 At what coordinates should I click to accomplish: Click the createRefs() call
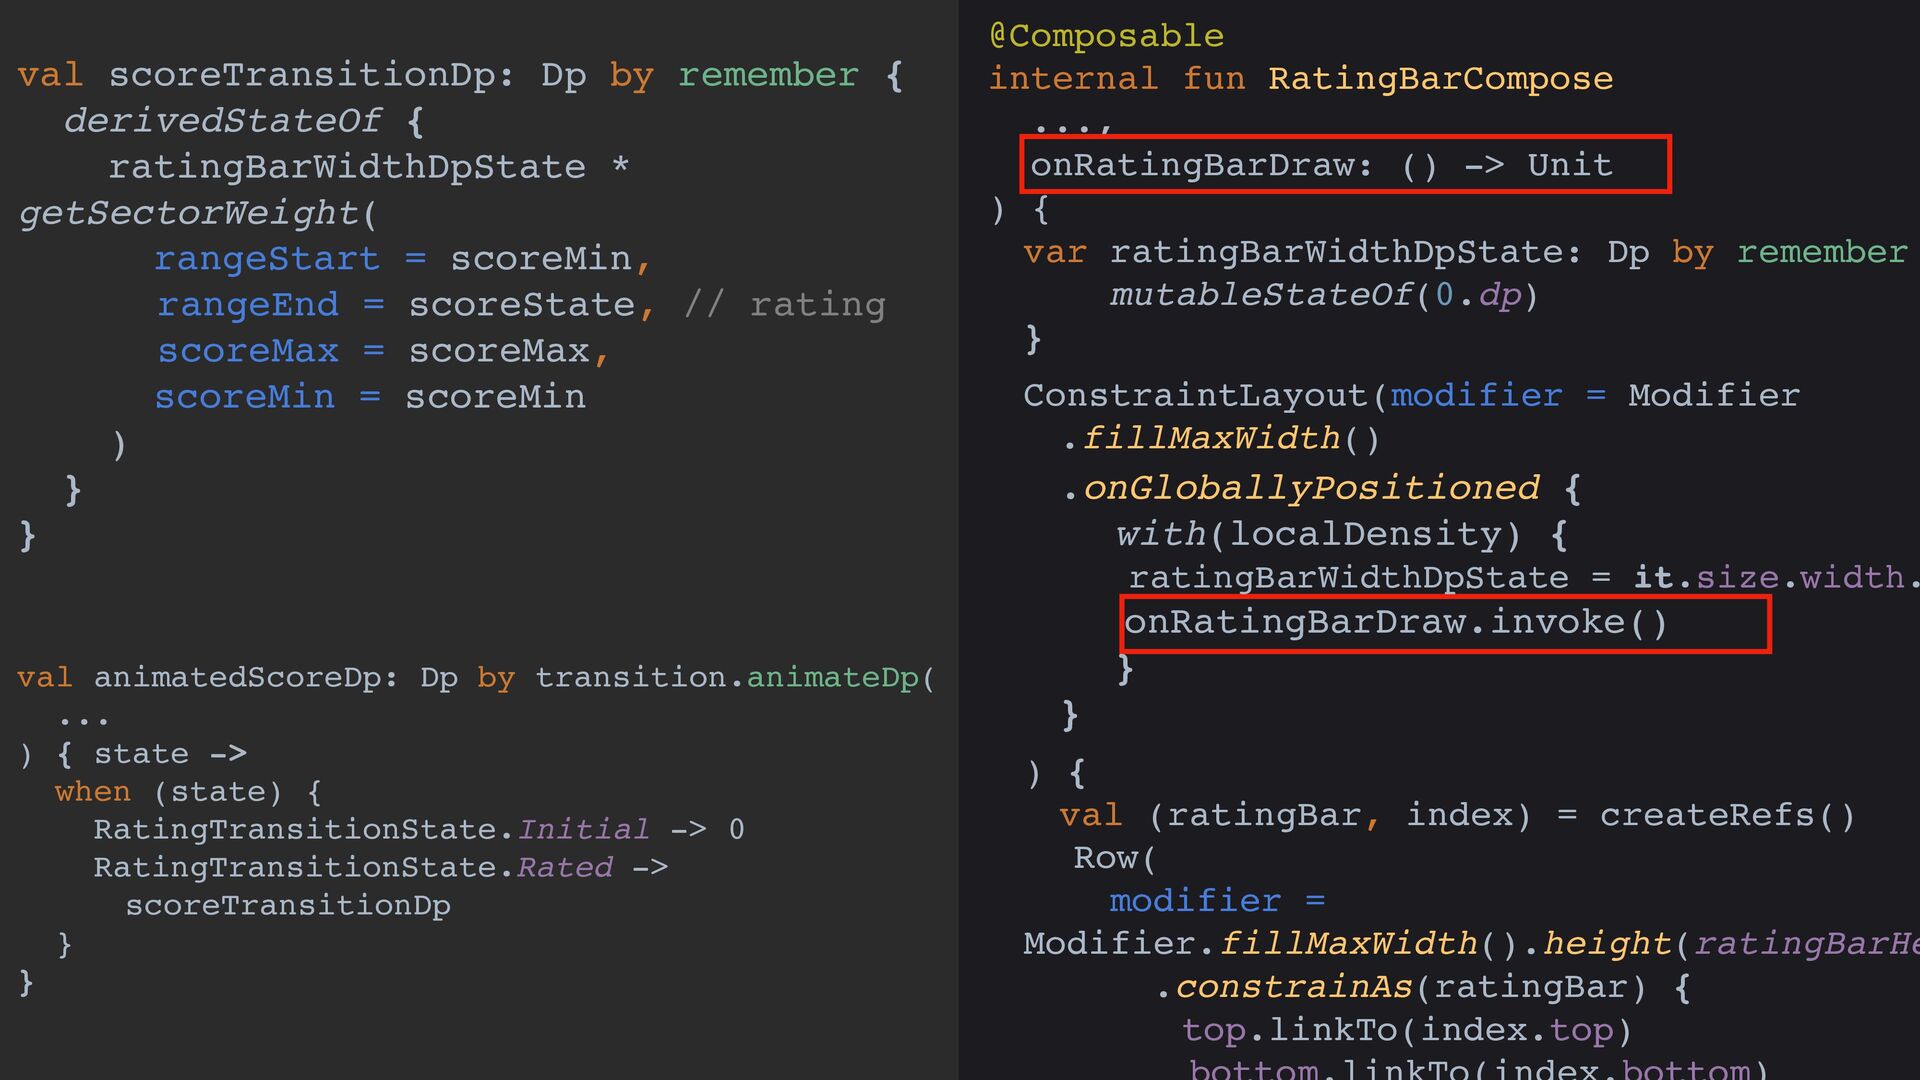tap(1726, 816)
